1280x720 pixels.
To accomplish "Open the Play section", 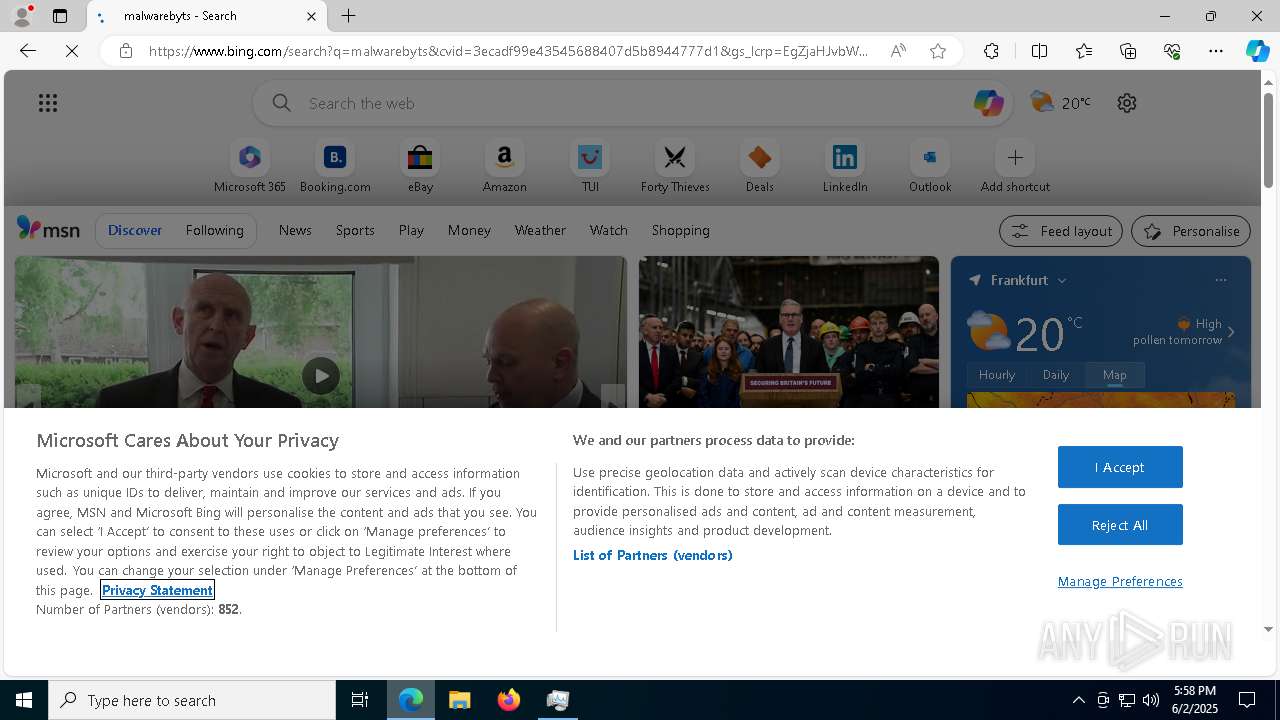I will pos(411,230).
